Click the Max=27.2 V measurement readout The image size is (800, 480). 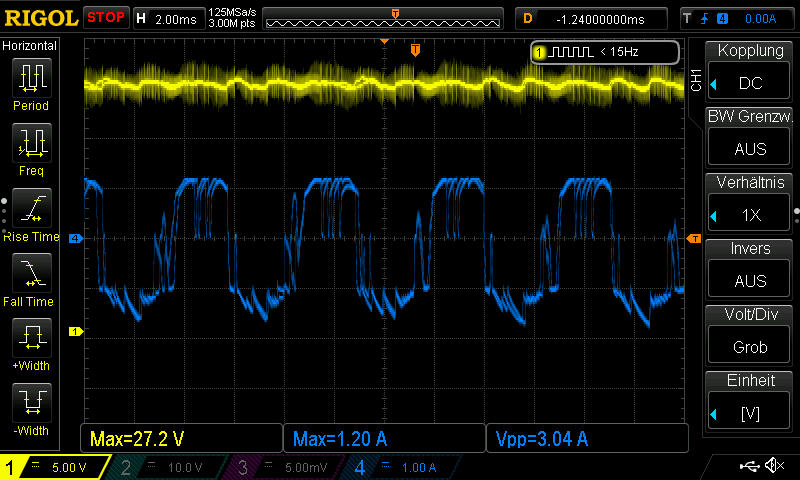click(x=181, y=438)
